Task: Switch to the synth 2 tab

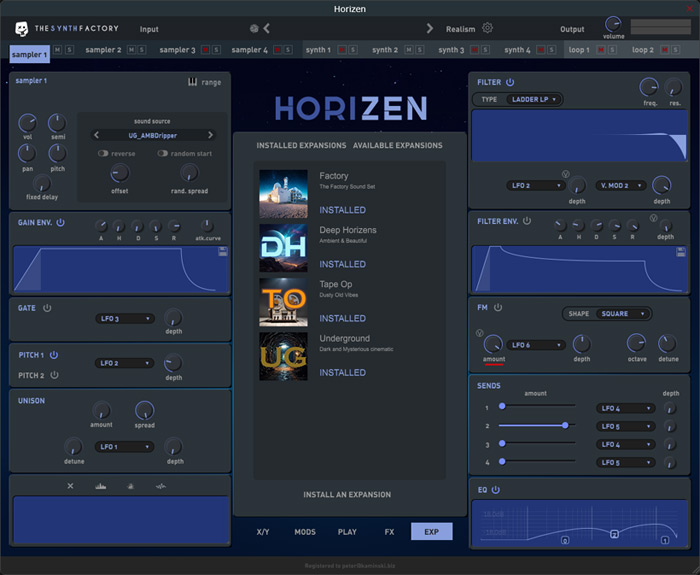Action: pos(385,50)
